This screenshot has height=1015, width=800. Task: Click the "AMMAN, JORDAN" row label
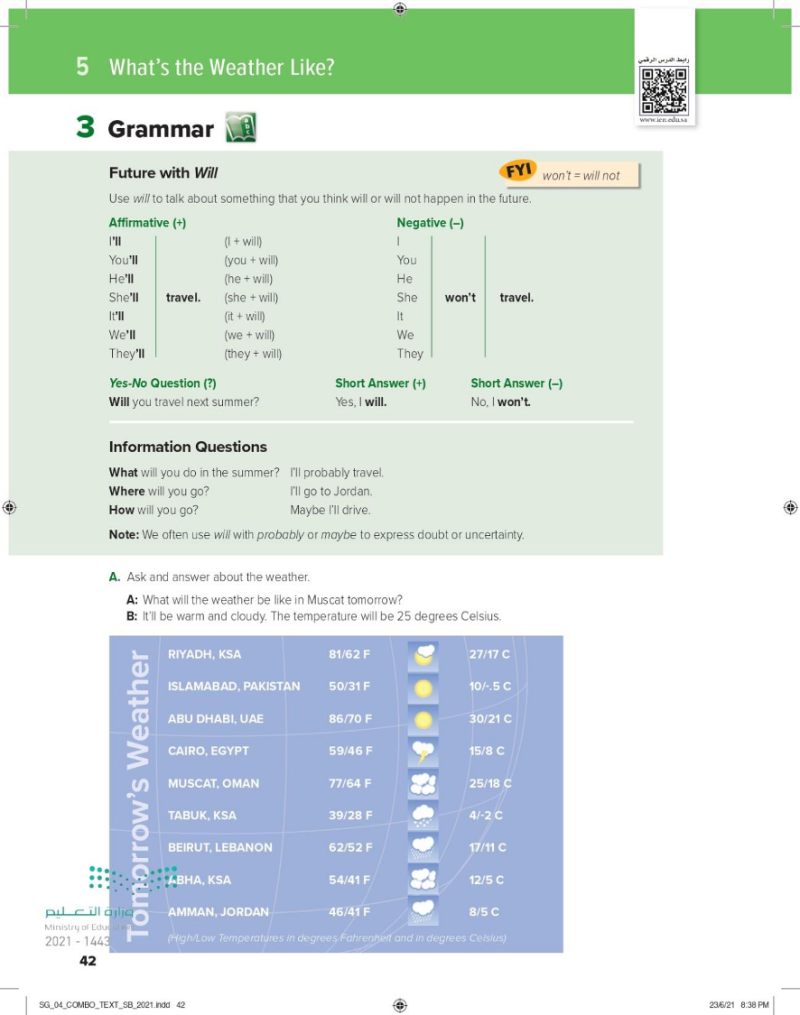[218, 912]
